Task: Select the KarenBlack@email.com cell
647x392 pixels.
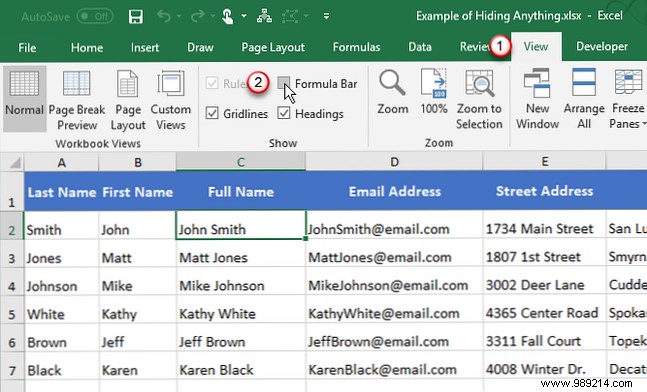Action: click(x=394, y=366)
